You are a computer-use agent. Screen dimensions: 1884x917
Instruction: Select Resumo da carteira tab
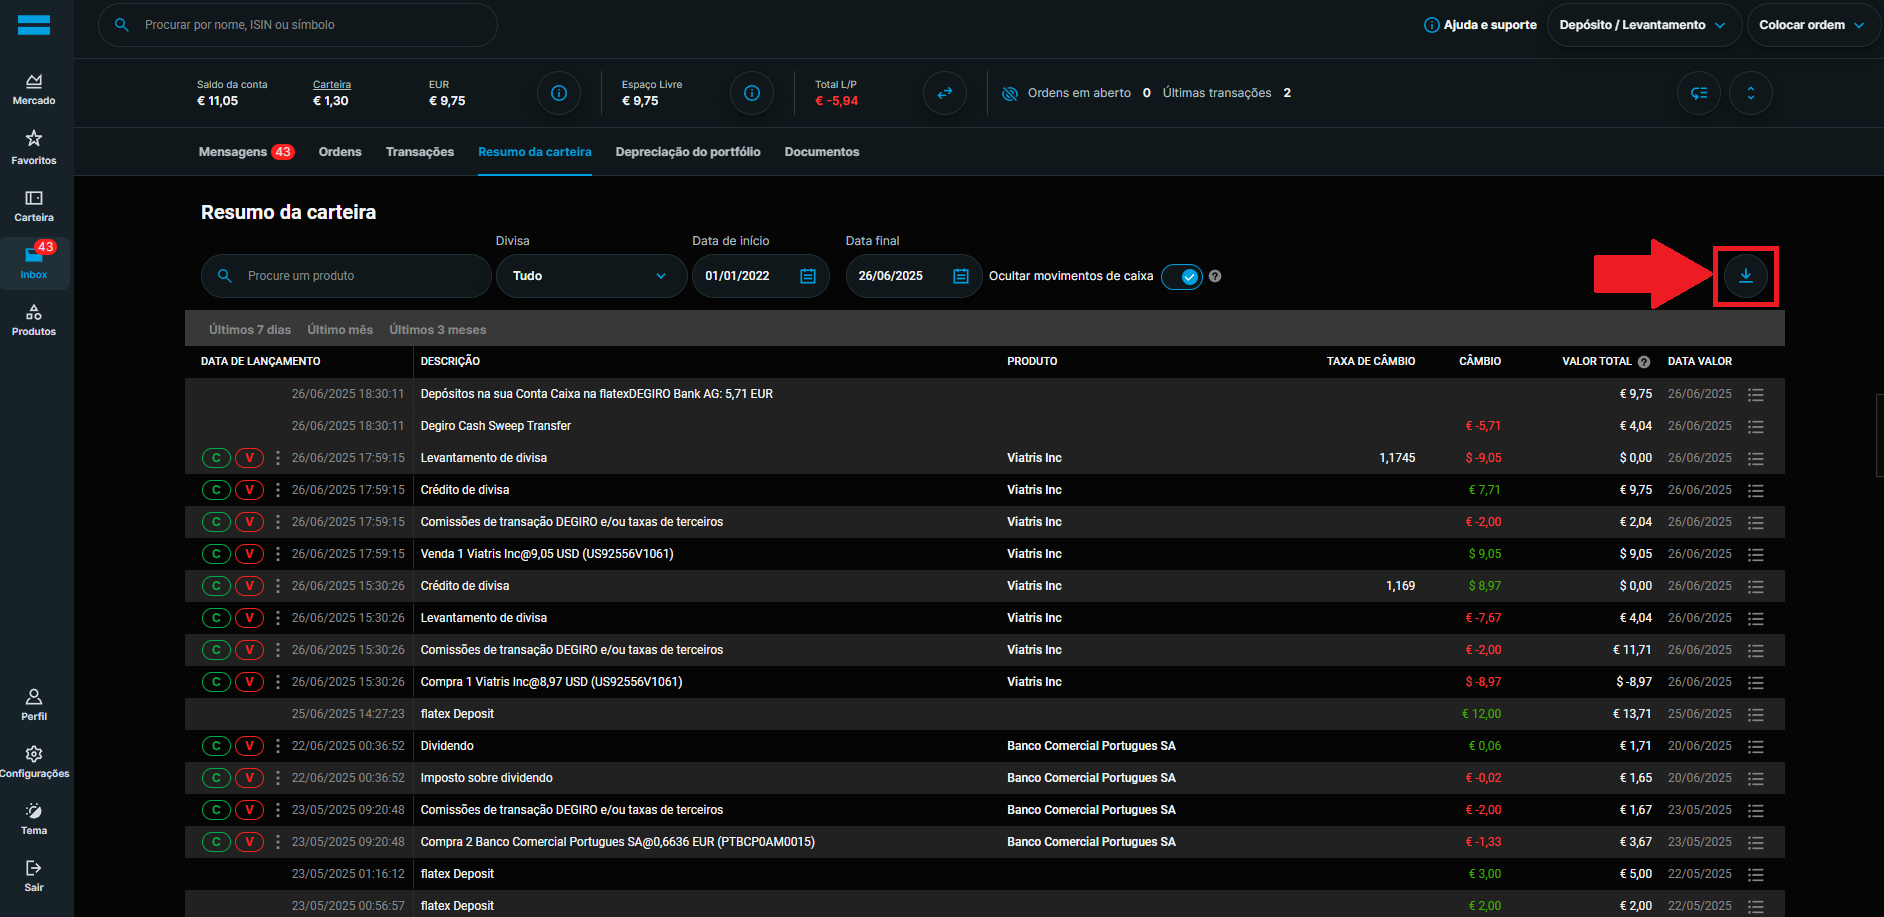tap(535, 152)
